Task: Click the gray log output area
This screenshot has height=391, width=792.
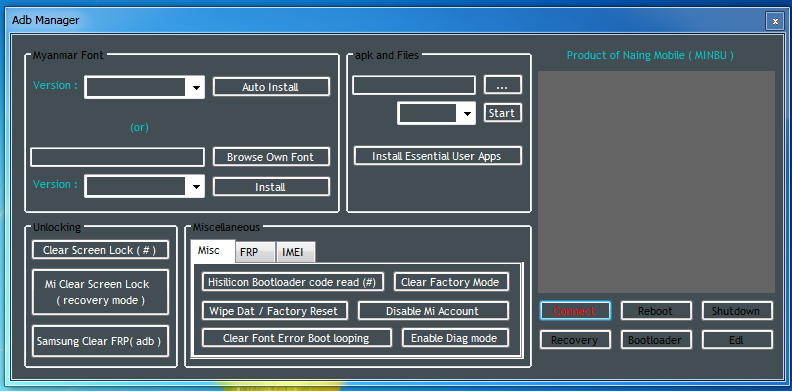Action: [656, 181]
